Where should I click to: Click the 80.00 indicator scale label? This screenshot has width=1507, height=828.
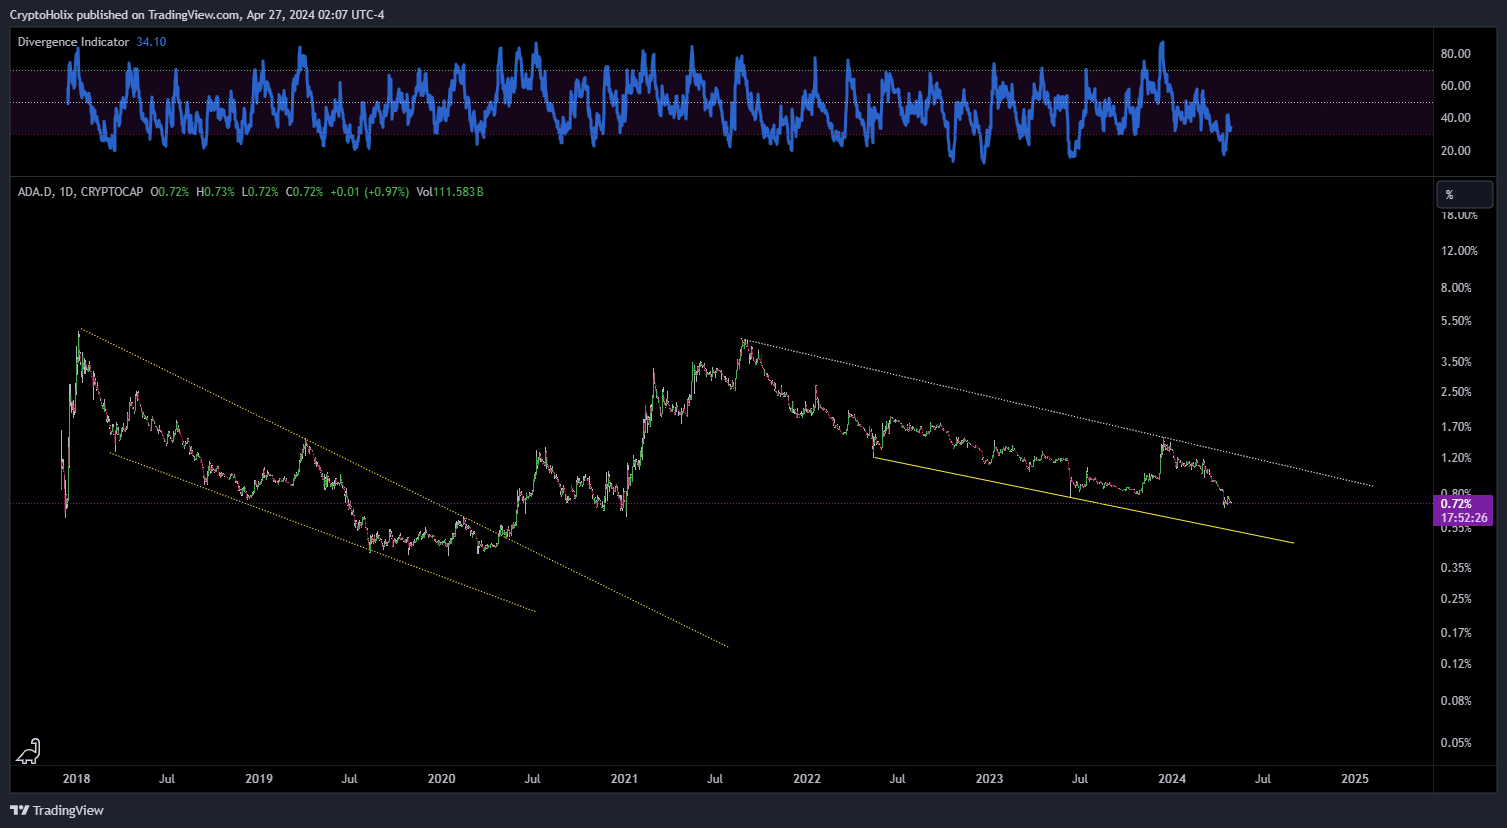tap(1455, 54)
